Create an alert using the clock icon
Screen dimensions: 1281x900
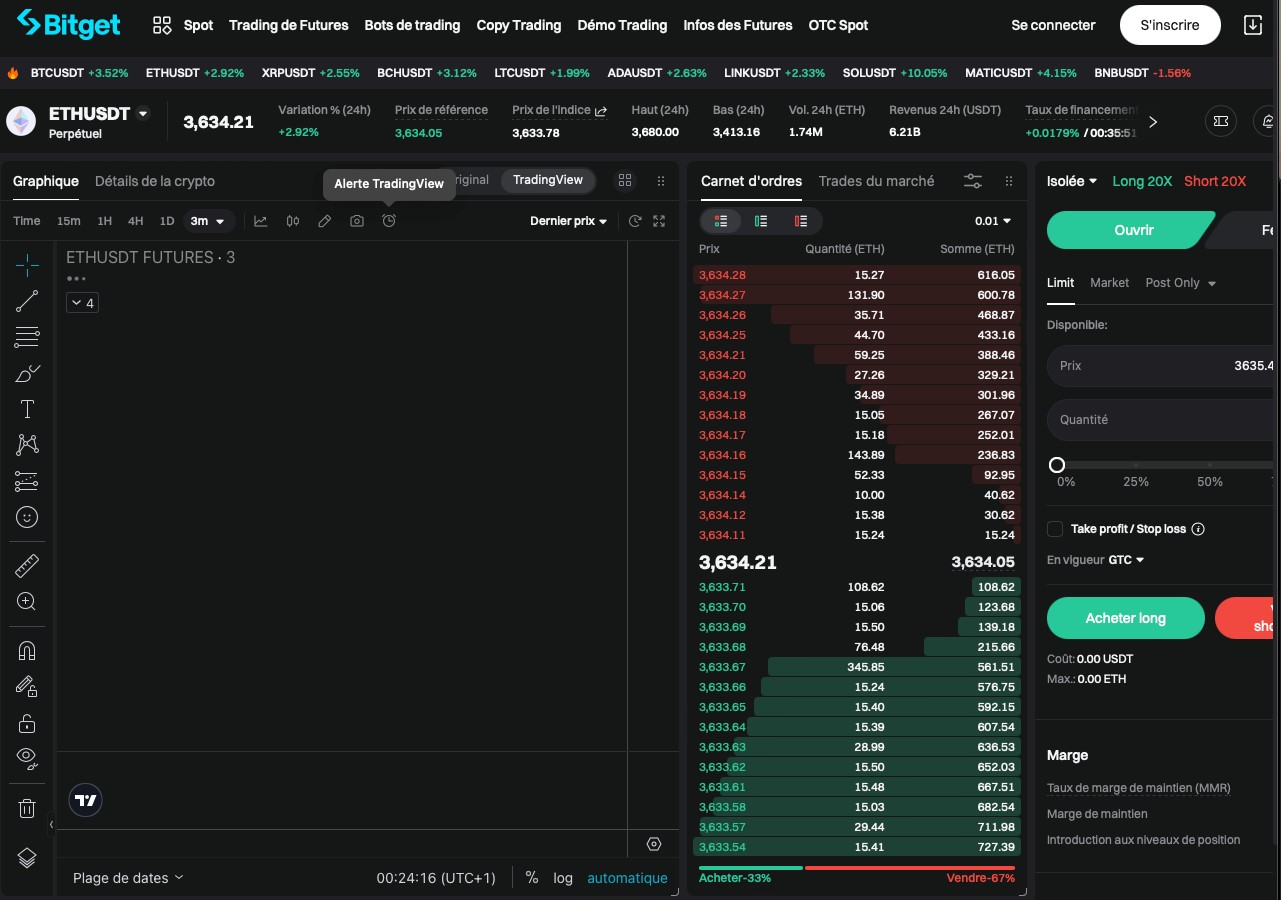pyautogui.click(x=389, y=221)
